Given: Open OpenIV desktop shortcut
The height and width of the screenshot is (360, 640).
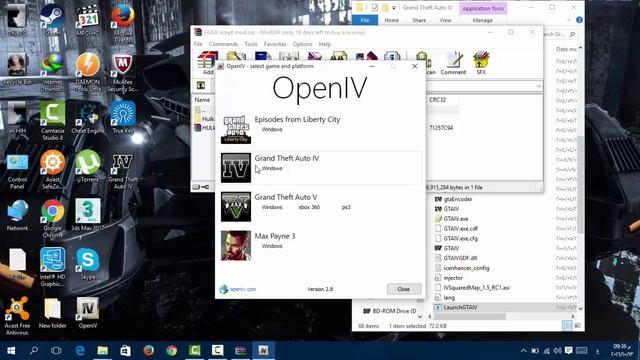Looking at the screenshot, I should pos(87,313).
